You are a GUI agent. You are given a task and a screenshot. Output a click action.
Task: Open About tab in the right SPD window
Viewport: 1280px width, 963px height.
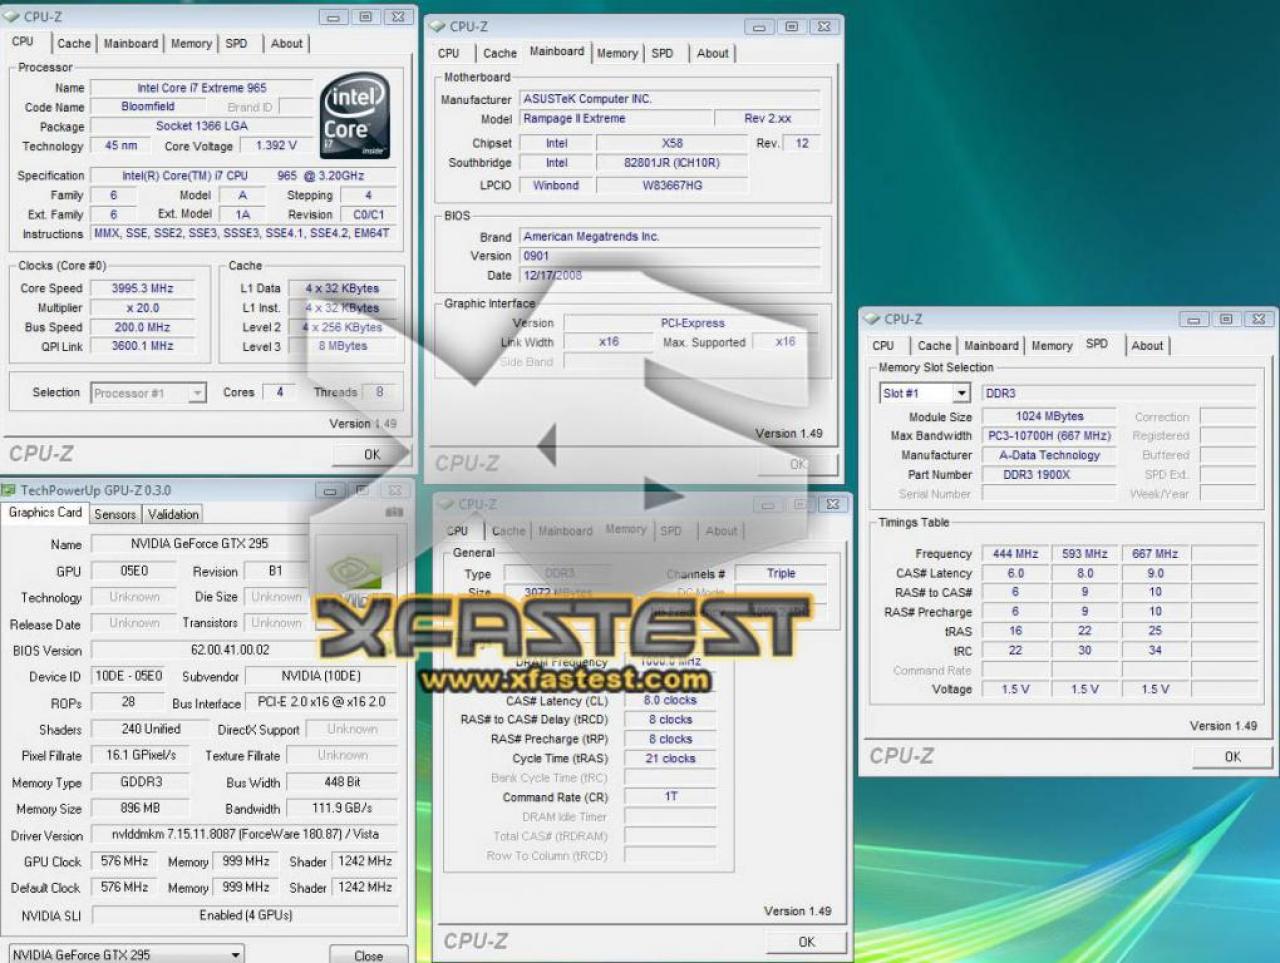coord(1147,345)
